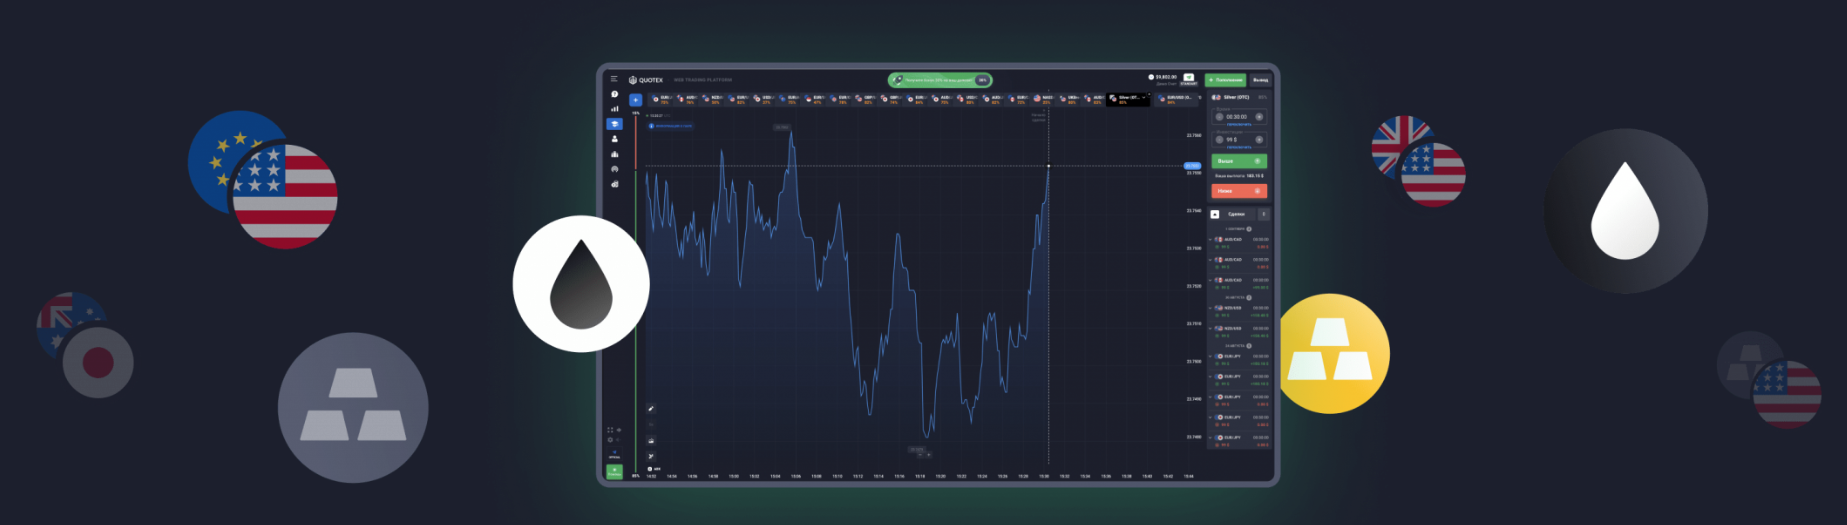Click the 15:30 time axis label
1847x525 pixels.
point(1044,476)
